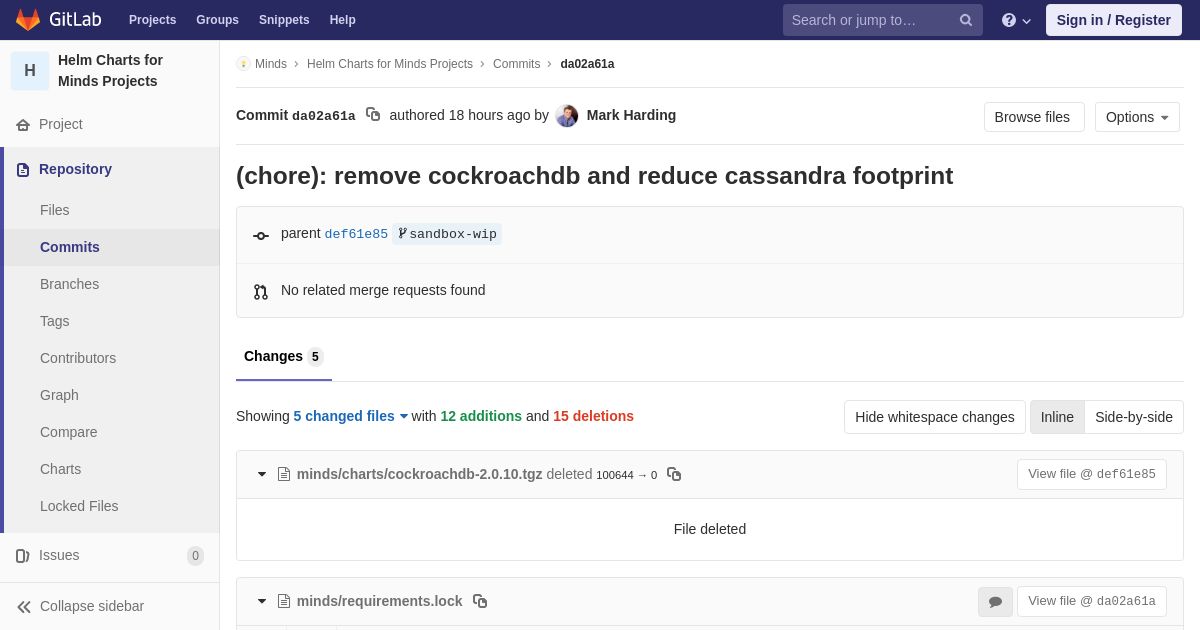The width and height of the screenshot is (1200, 630).
Task: Click the Collapse sidebar label
Action: [92, 606]
